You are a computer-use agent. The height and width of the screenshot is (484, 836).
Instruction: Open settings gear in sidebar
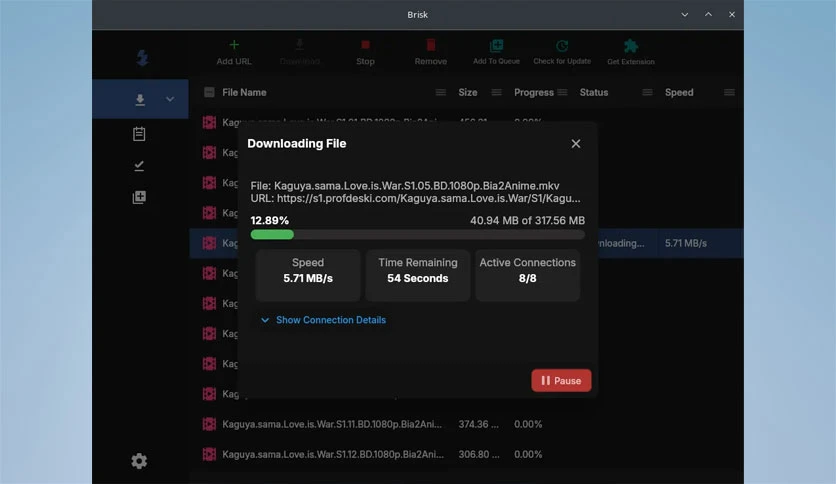139,461
